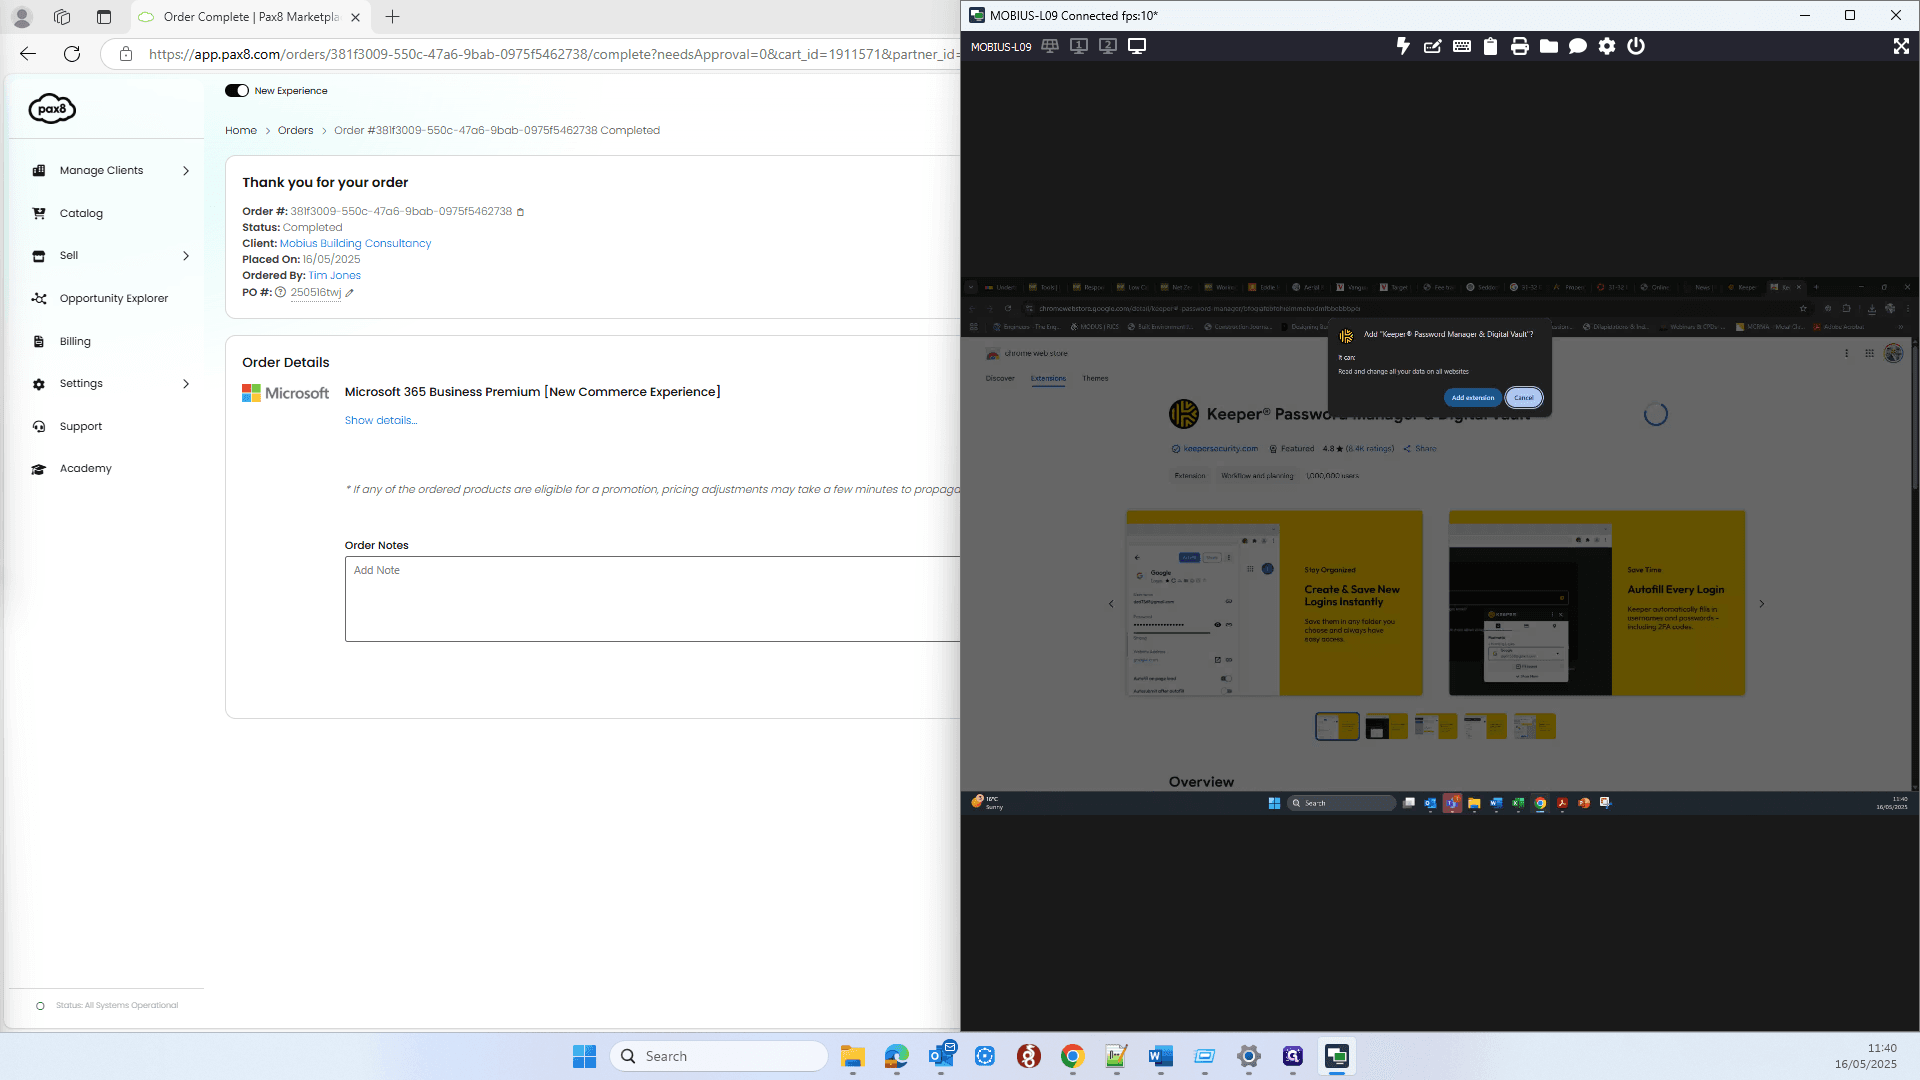Click Status: All Systems Operational text
This screenshot has height=1080, width=1920.
[x=117, y=1006]
